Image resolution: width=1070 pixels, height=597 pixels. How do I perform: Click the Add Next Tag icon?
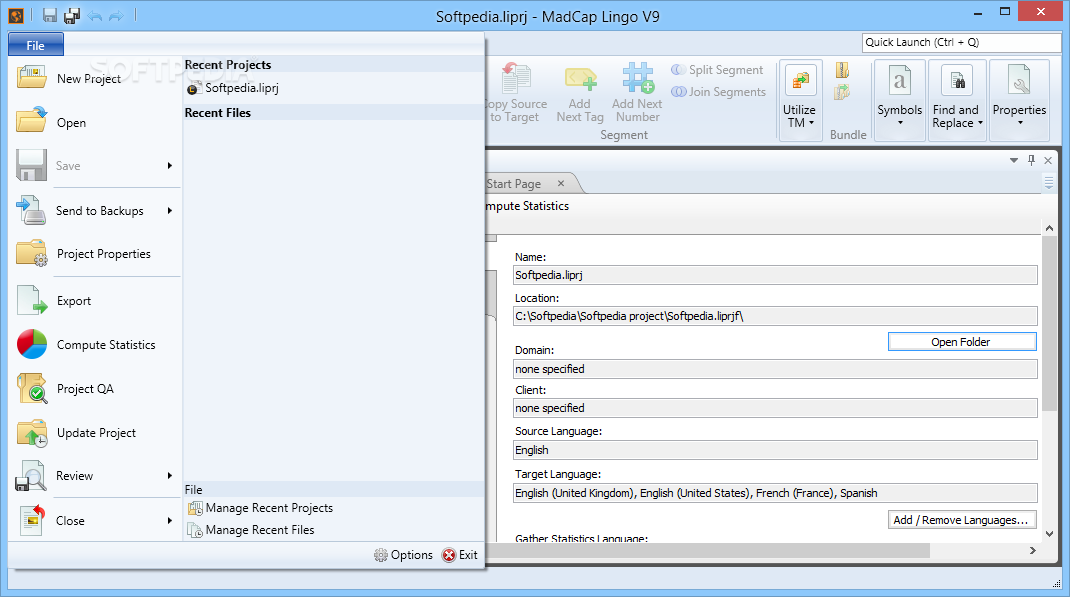580,78
